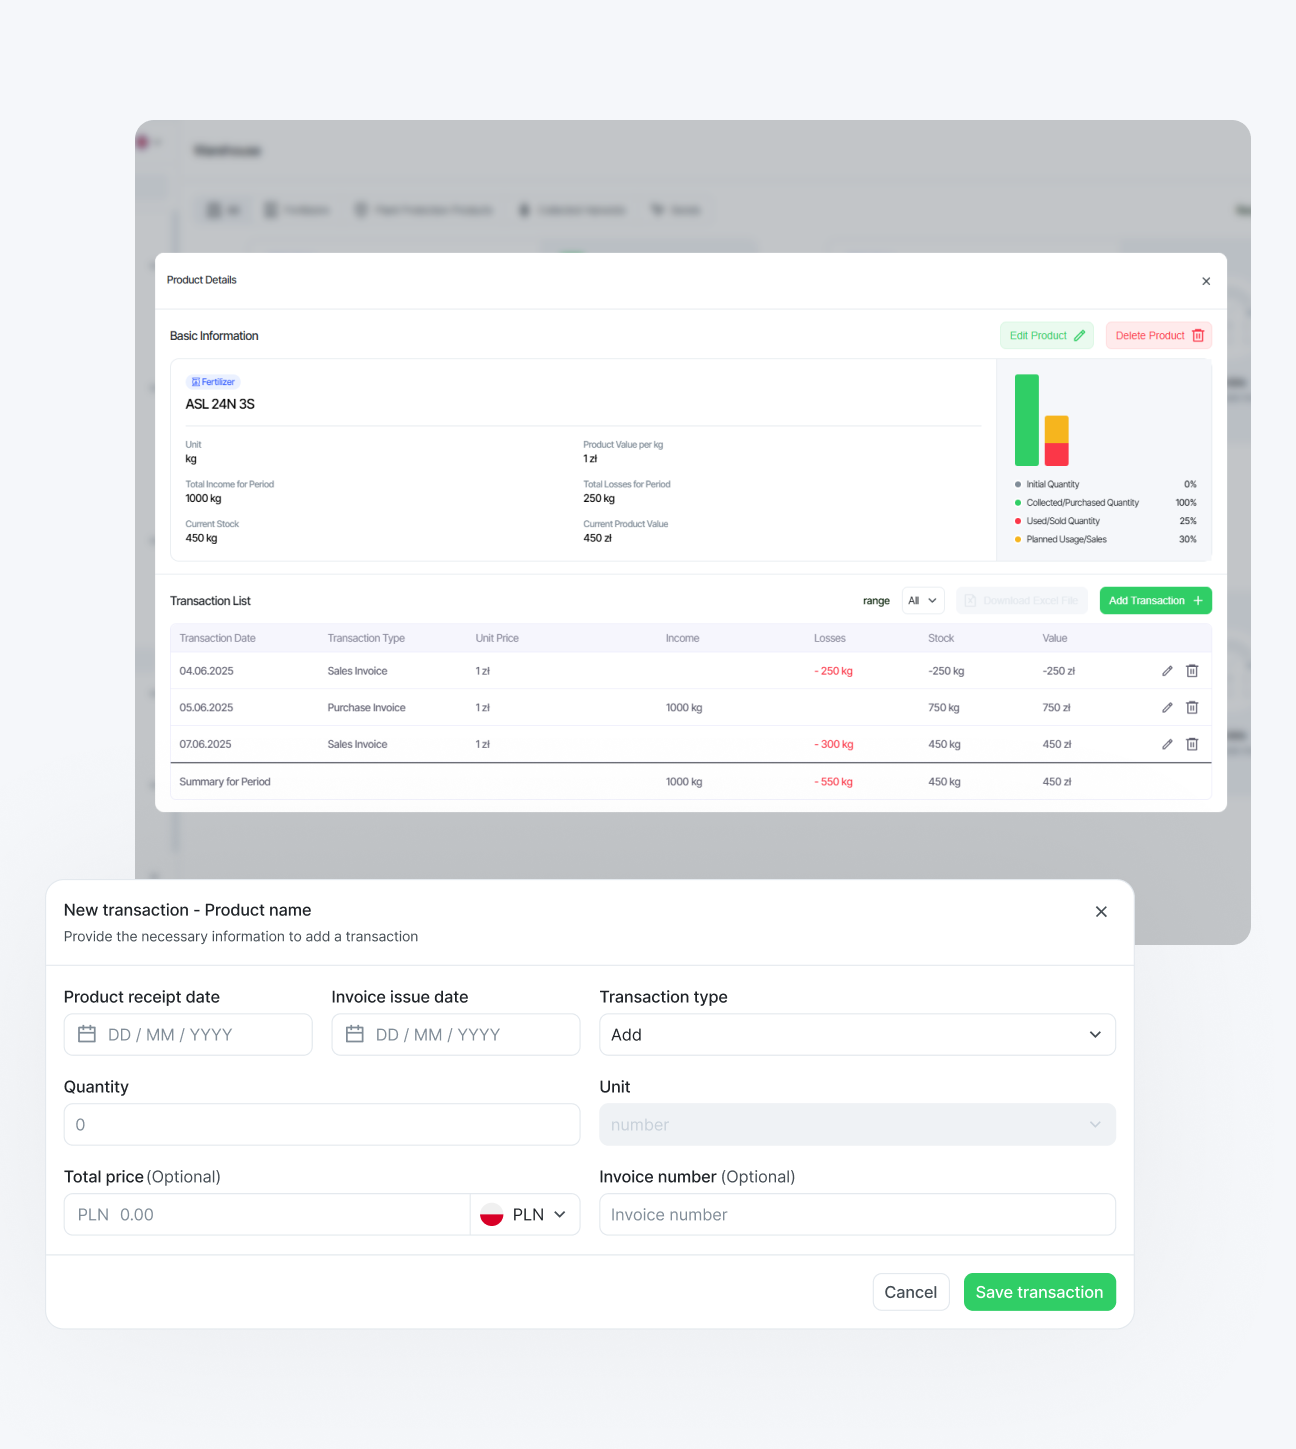This screenshot has height=1449, width=1296.
Task: Open the range All dropdown
Action: pos(923,600)
